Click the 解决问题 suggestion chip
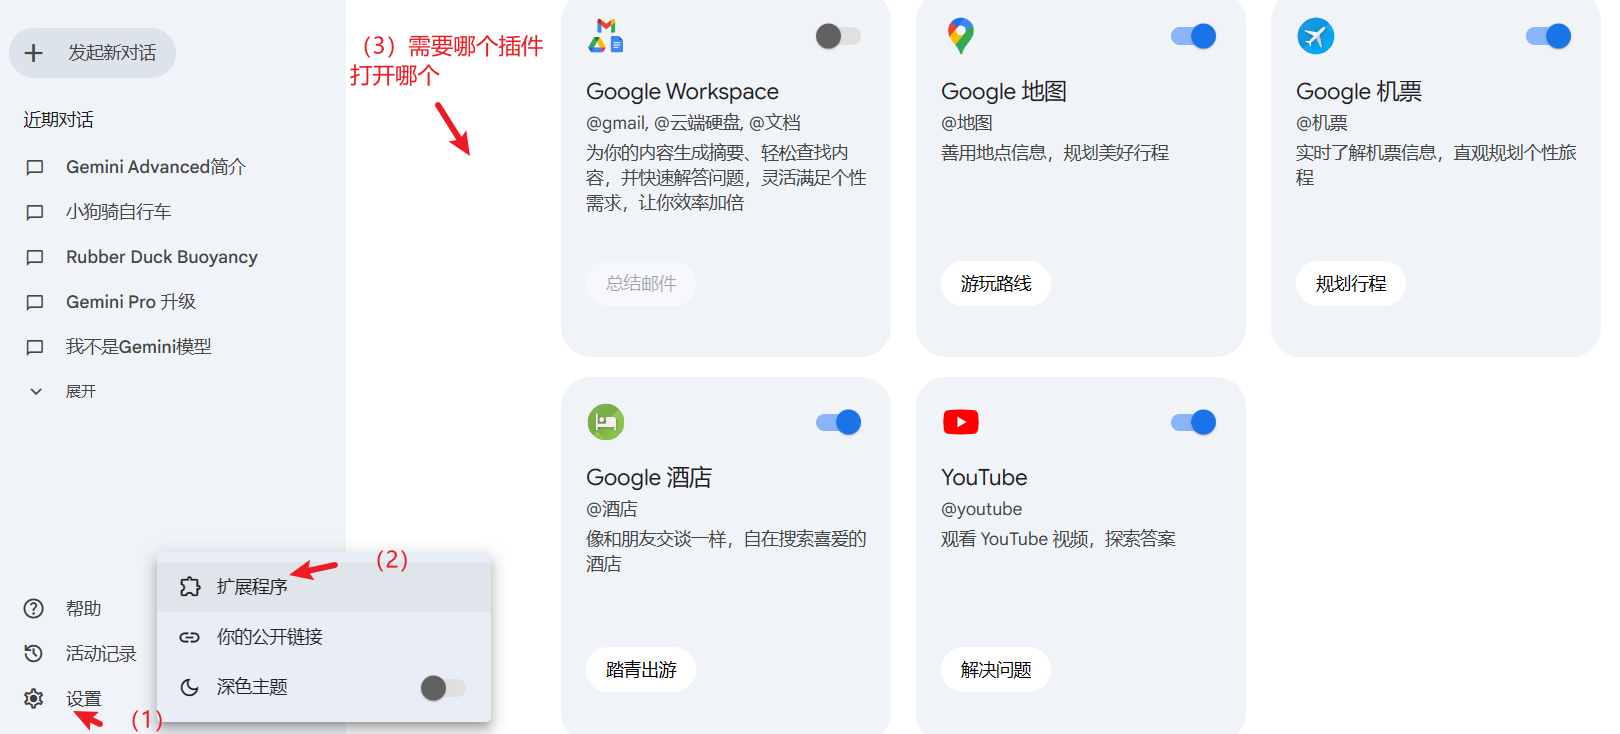The height and width of the screenshot is (734, 1620). 996,670
